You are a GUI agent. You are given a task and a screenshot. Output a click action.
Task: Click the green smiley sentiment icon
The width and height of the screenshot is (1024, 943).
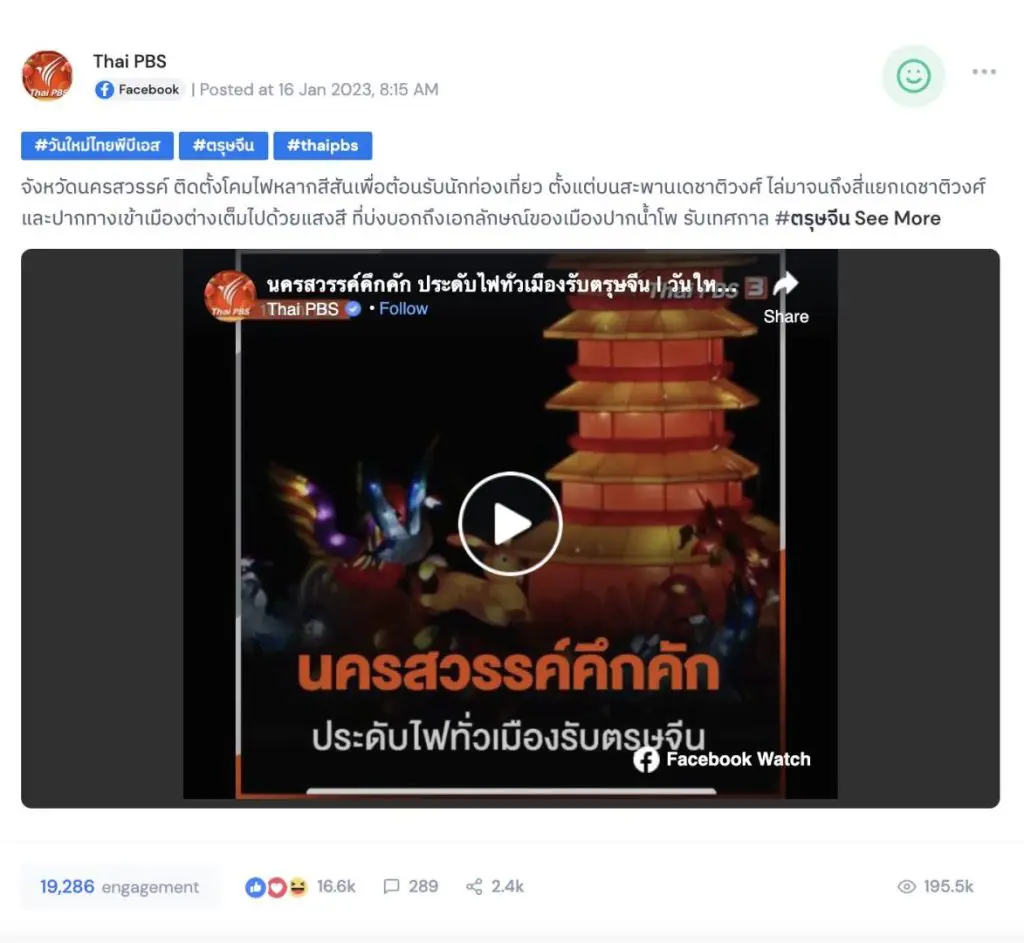pos(913,76)
